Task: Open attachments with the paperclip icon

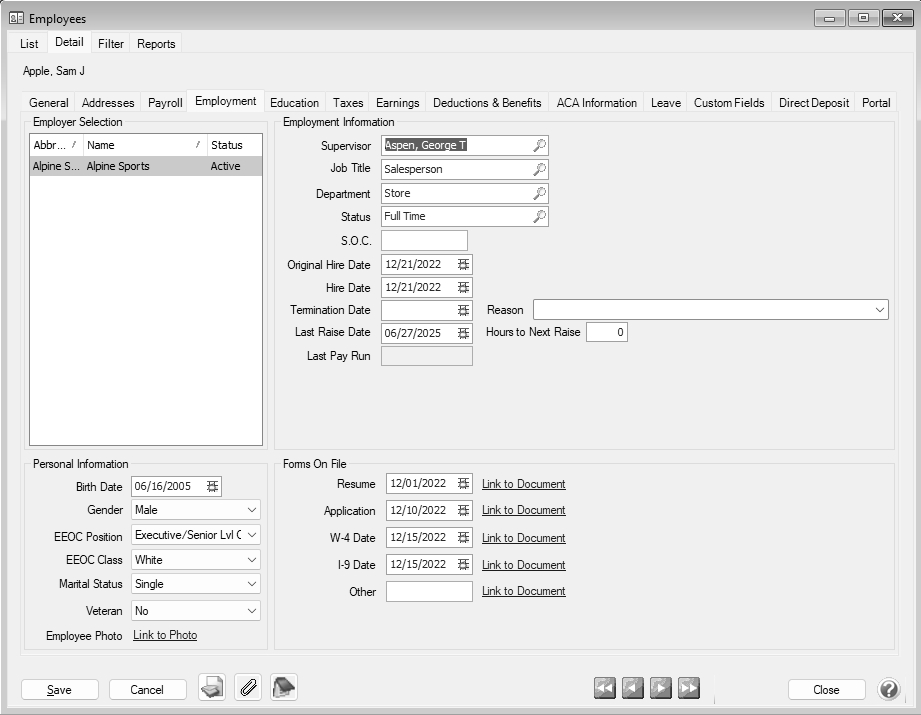Action: click(248, 688)
